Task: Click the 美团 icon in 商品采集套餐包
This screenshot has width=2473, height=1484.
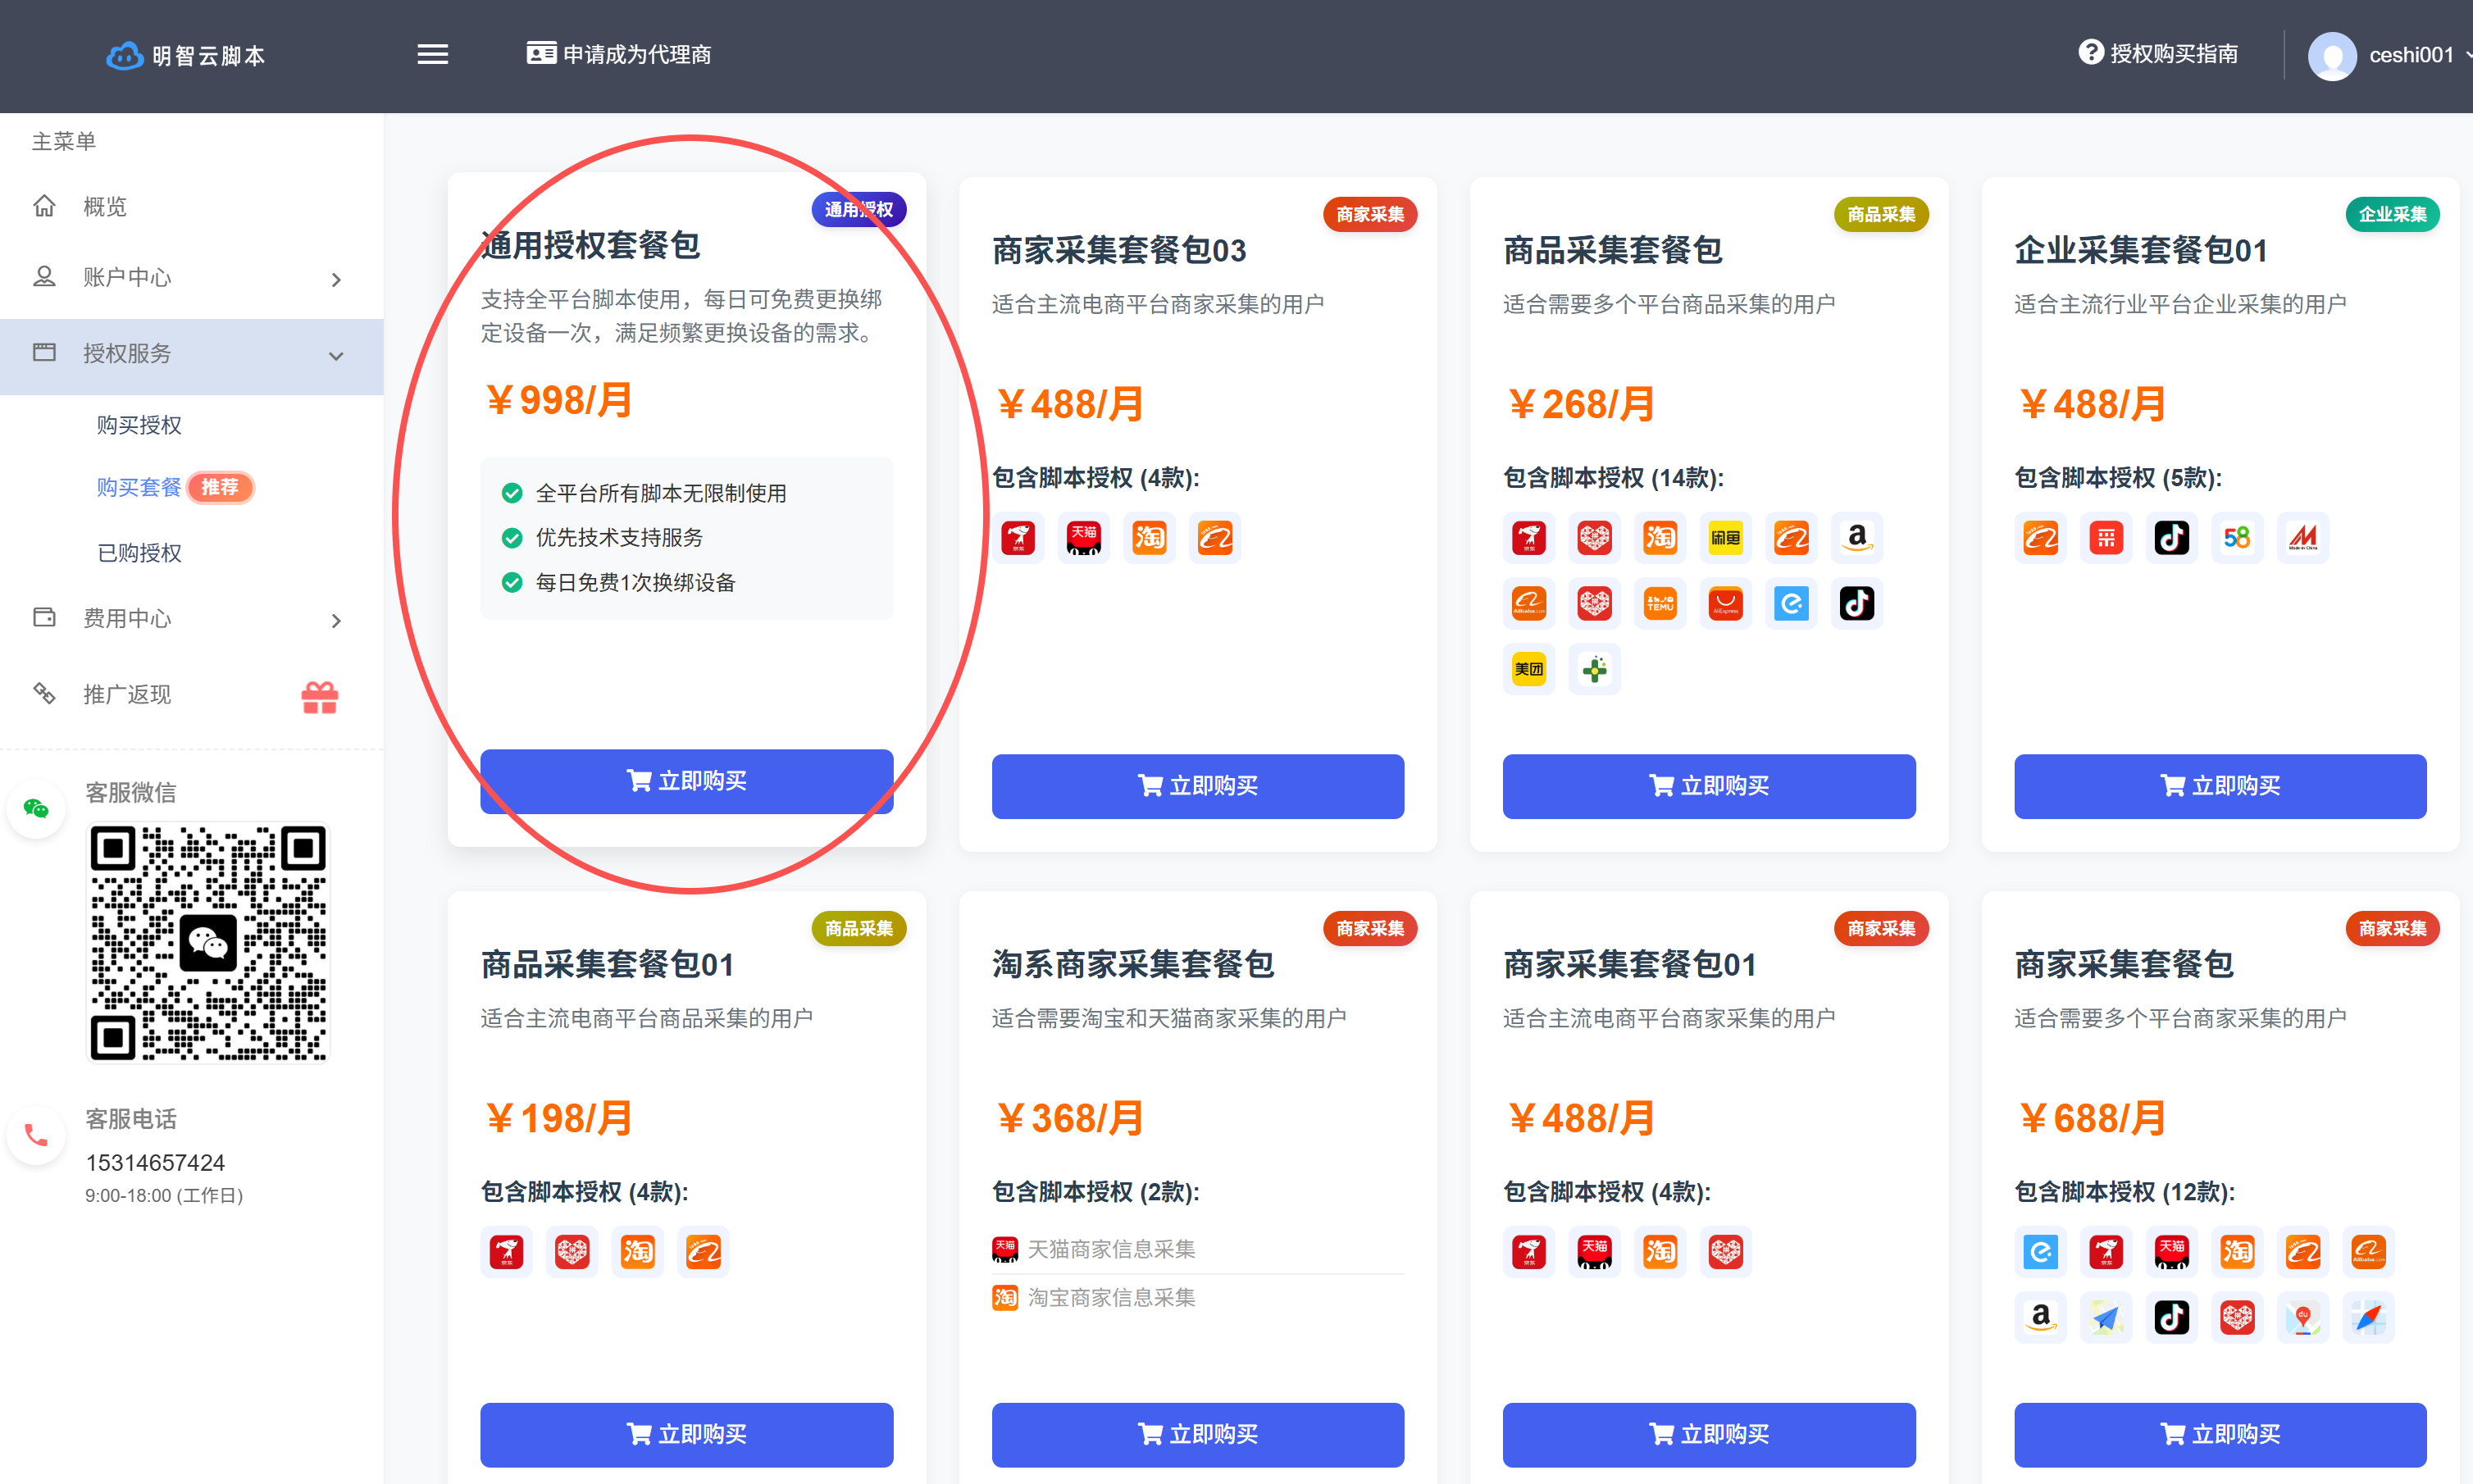Action: (1528, 669)
